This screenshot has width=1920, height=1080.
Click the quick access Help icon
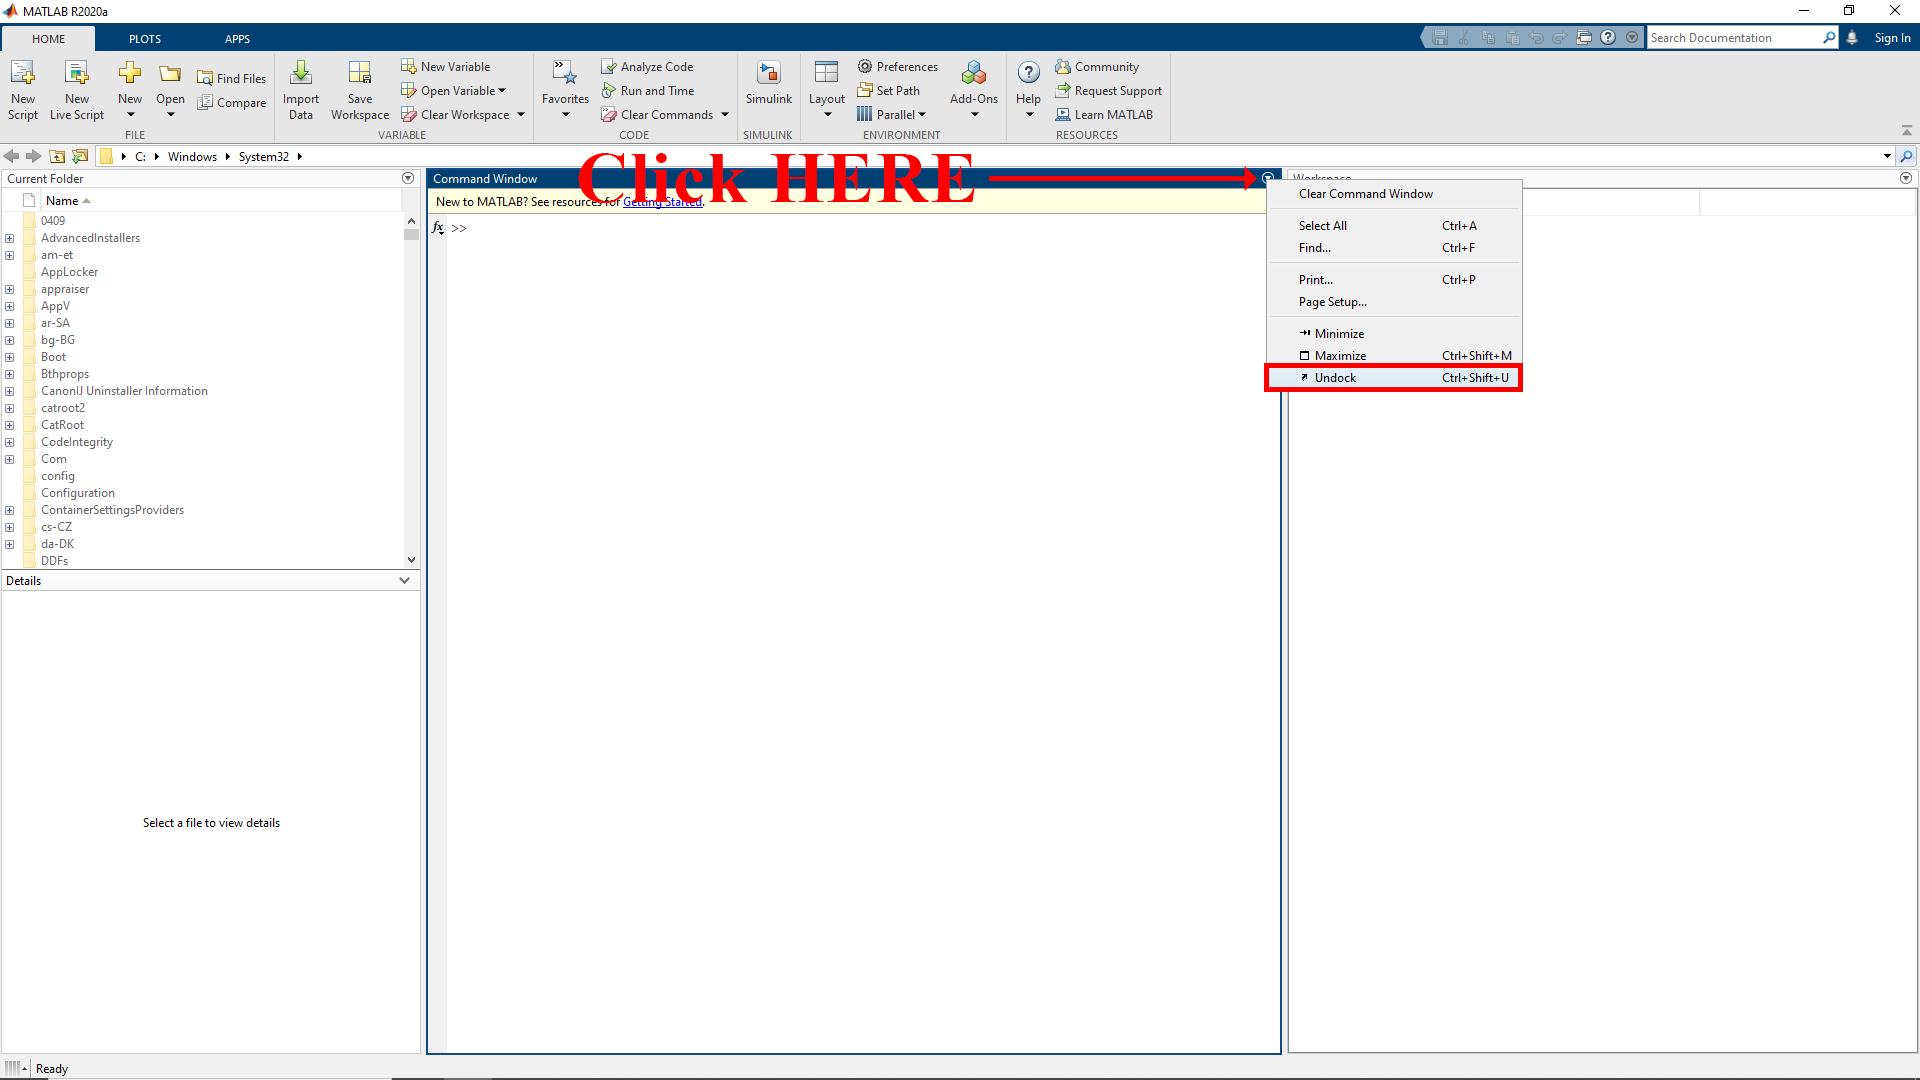click(x=1608, y=37)
